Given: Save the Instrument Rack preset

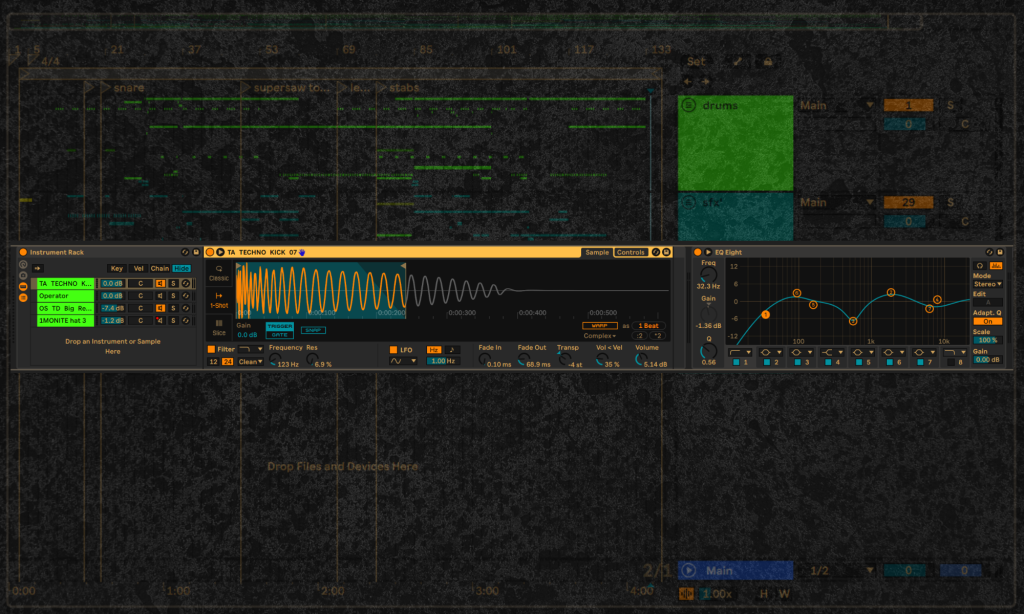Looking at the screenshot, I should [x=196, y=252].
